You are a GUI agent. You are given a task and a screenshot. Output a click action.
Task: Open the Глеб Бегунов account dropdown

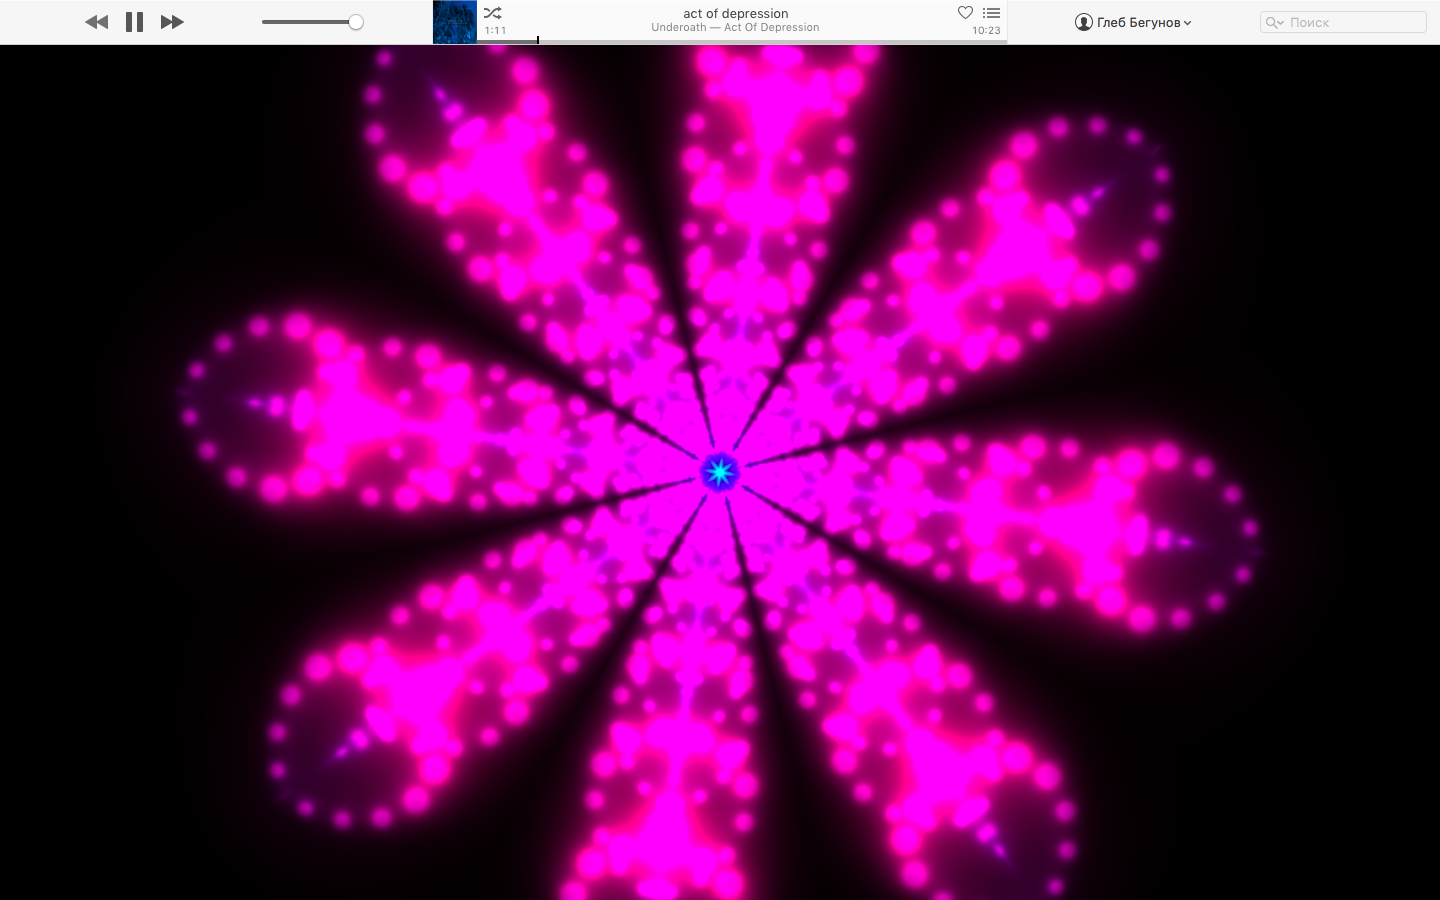pyautogui.click(x=1133, y=22)
